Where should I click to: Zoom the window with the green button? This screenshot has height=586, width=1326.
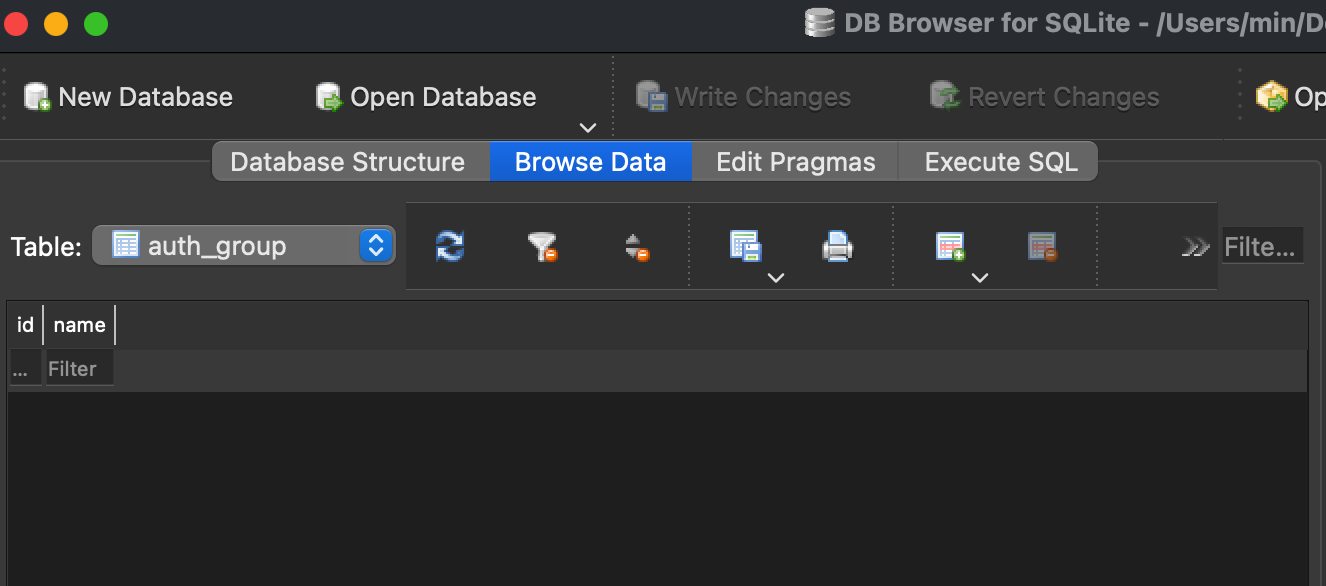(96, 24)
